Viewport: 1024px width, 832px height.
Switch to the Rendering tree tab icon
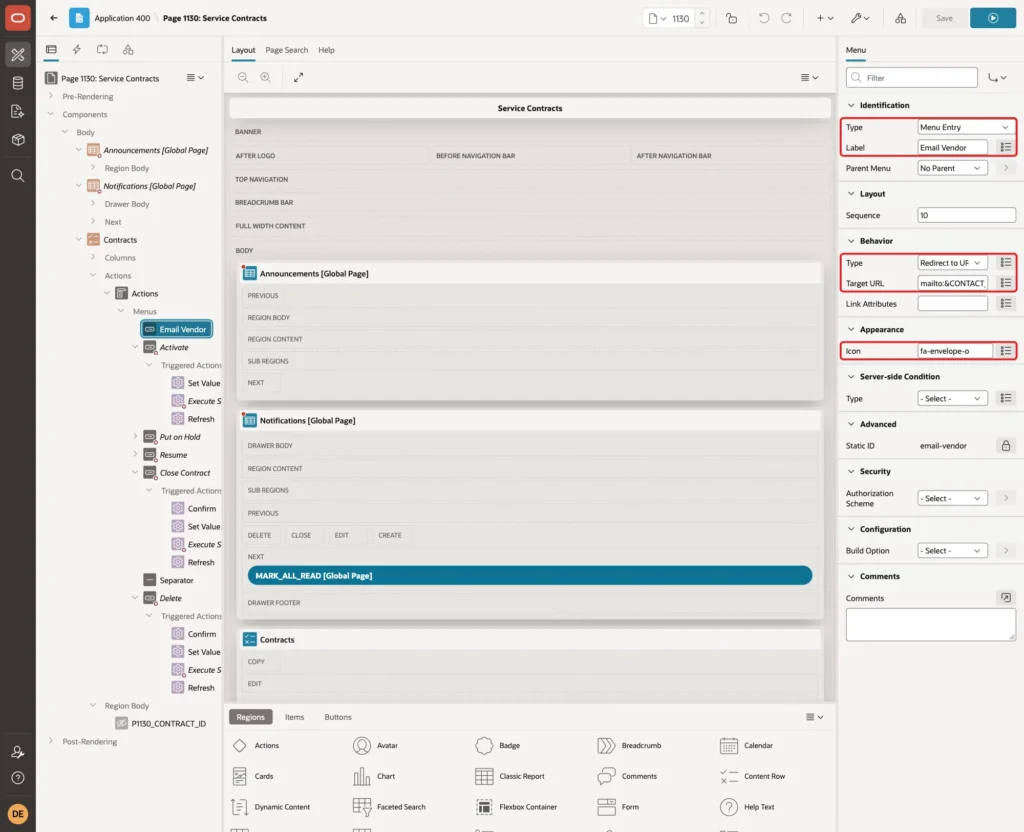coord(51,50)
